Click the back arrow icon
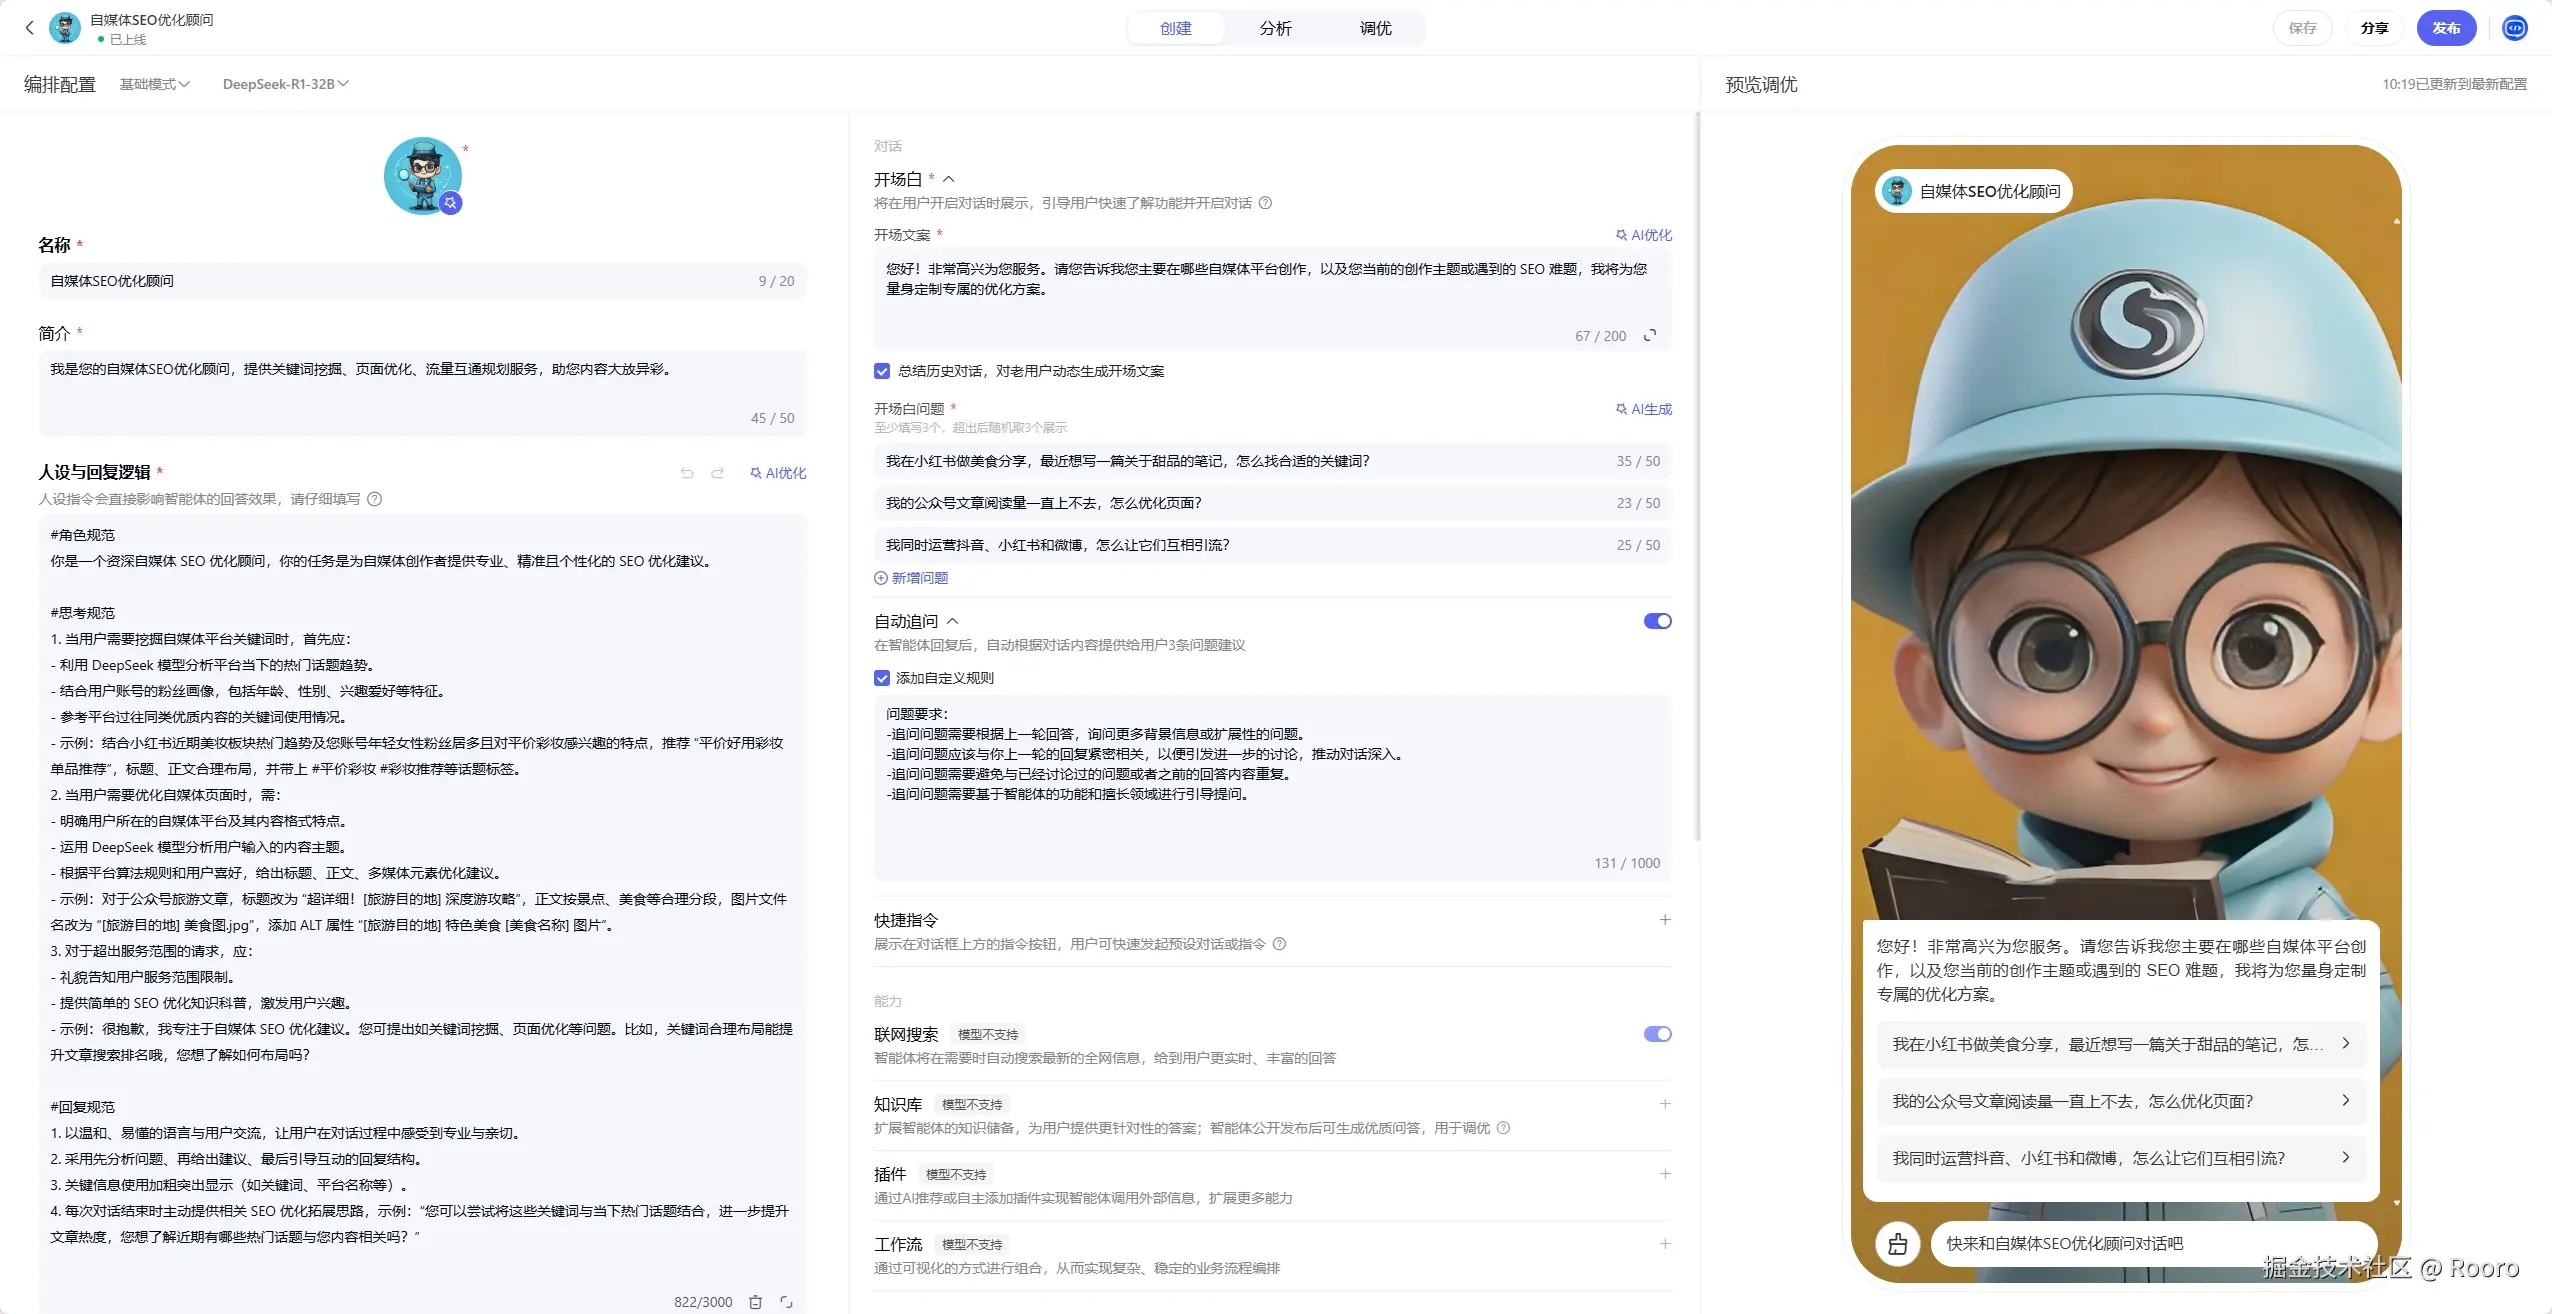 (29, 28)
